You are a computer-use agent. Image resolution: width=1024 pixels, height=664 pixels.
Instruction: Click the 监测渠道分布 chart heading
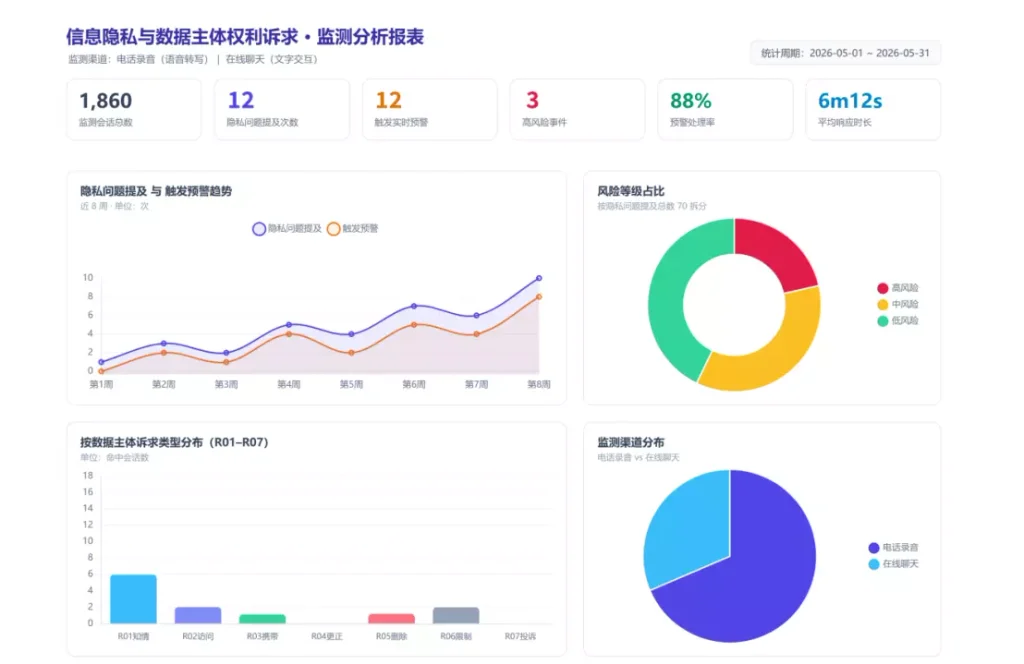point(631,443)
